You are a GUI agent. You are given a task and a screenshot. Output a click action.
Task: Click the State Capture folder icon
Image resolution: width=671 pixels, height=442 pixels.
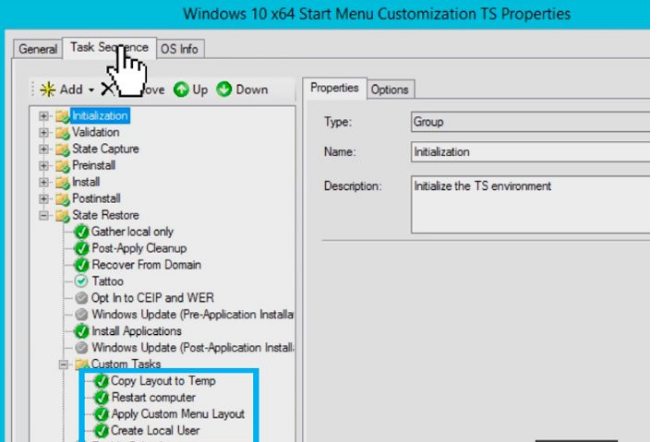point(62,149)
